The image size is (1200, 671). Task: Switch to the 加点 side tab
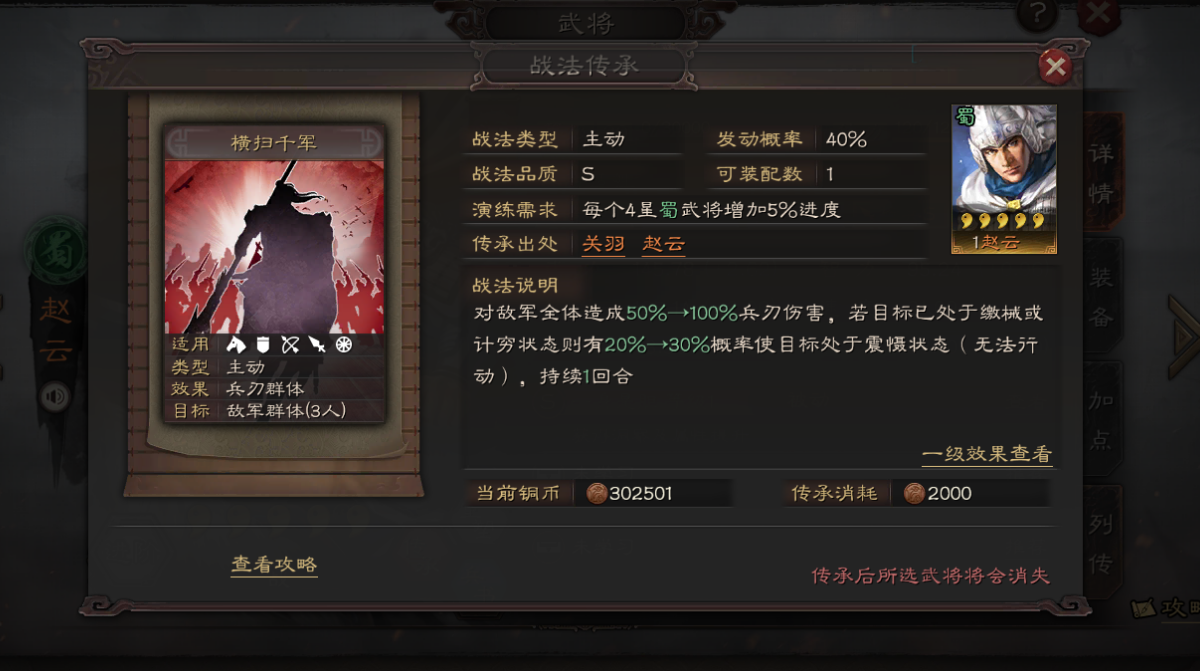(1101, 421)
